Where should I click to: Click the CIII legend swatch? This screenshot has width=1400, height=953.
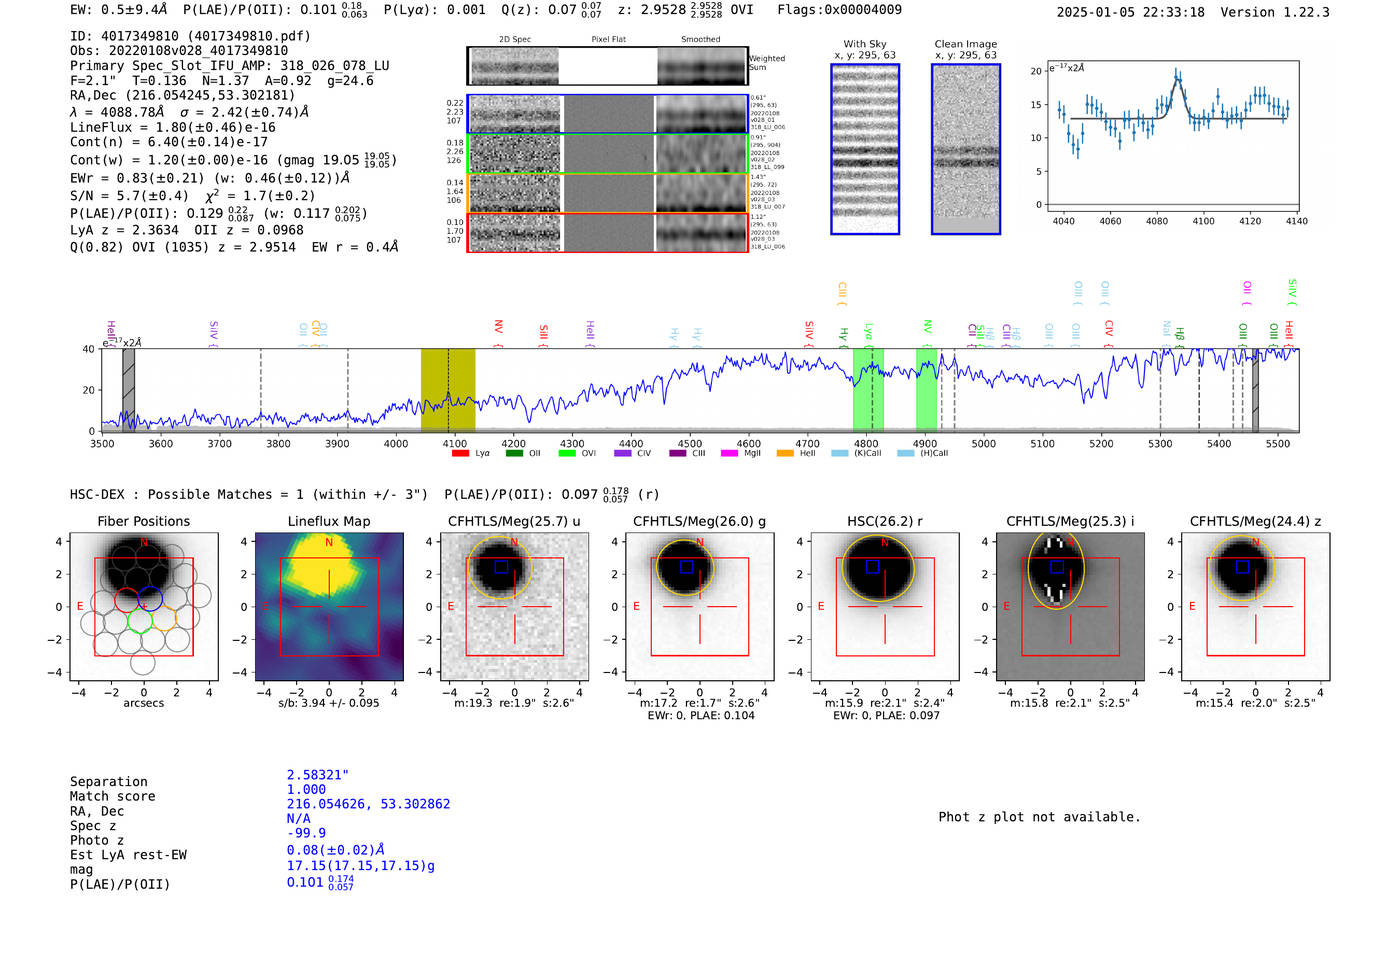[x=677, y=453]
